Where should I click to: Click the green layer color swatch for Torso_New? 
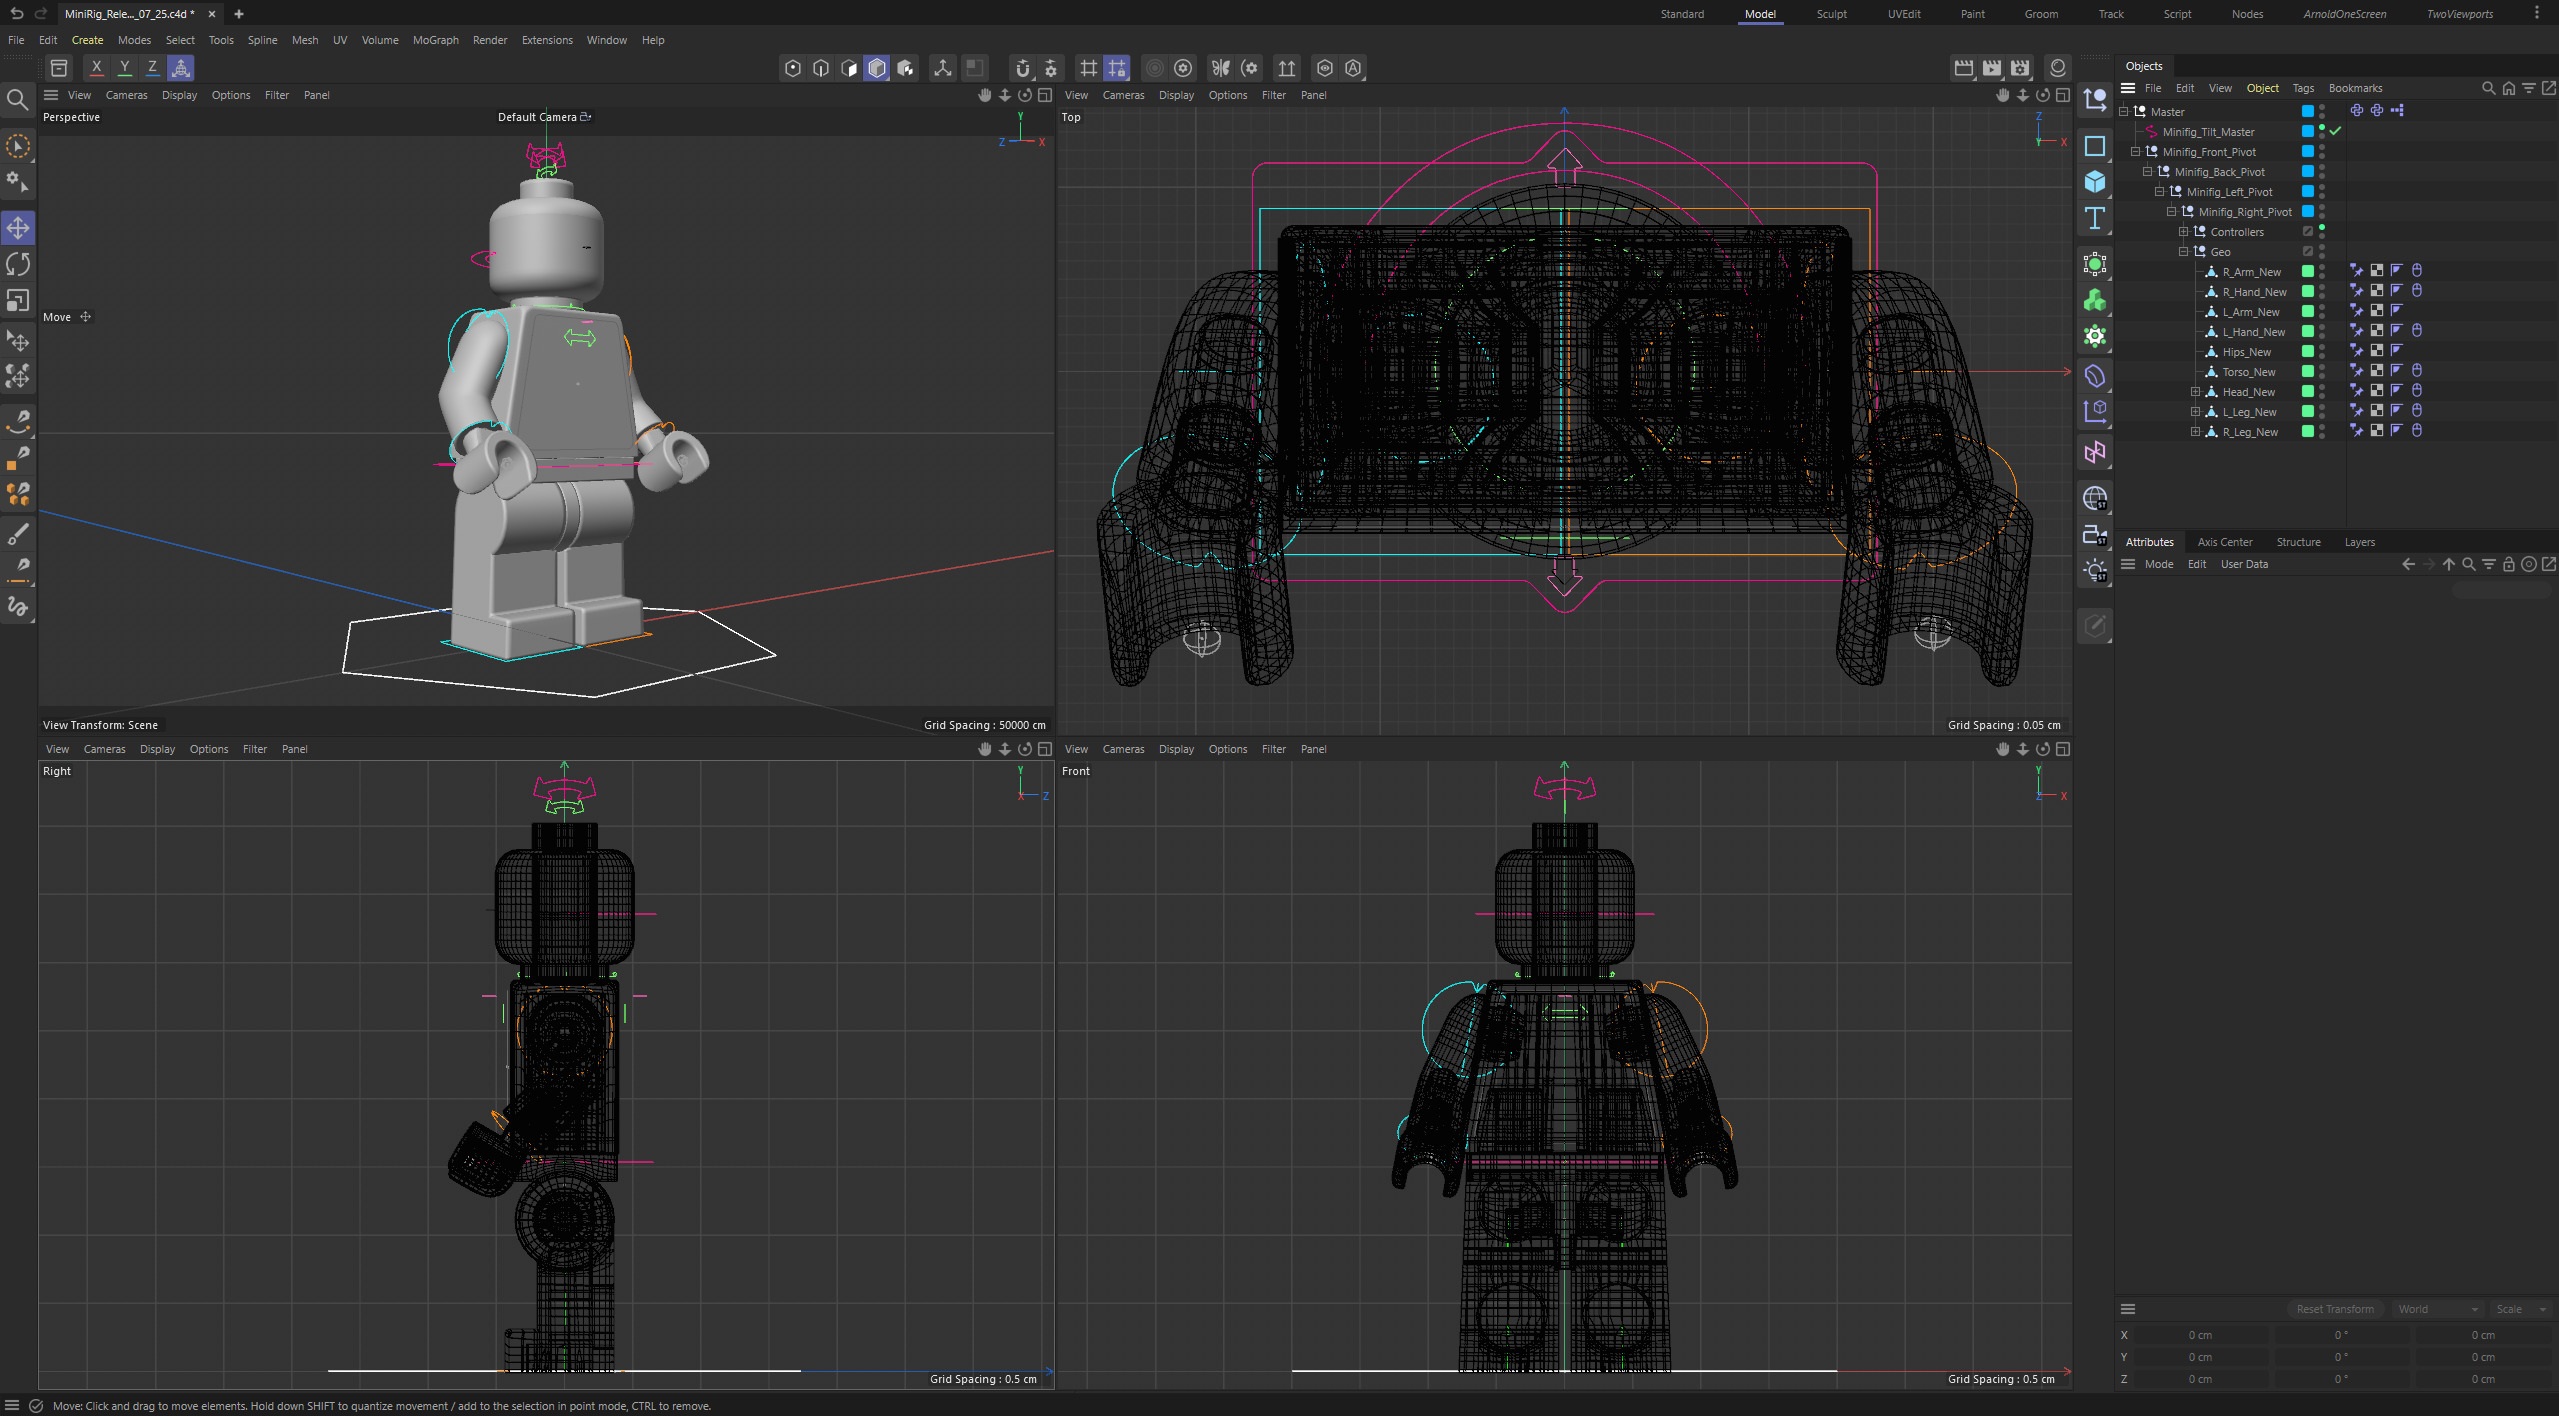(x=2308, y=371)
